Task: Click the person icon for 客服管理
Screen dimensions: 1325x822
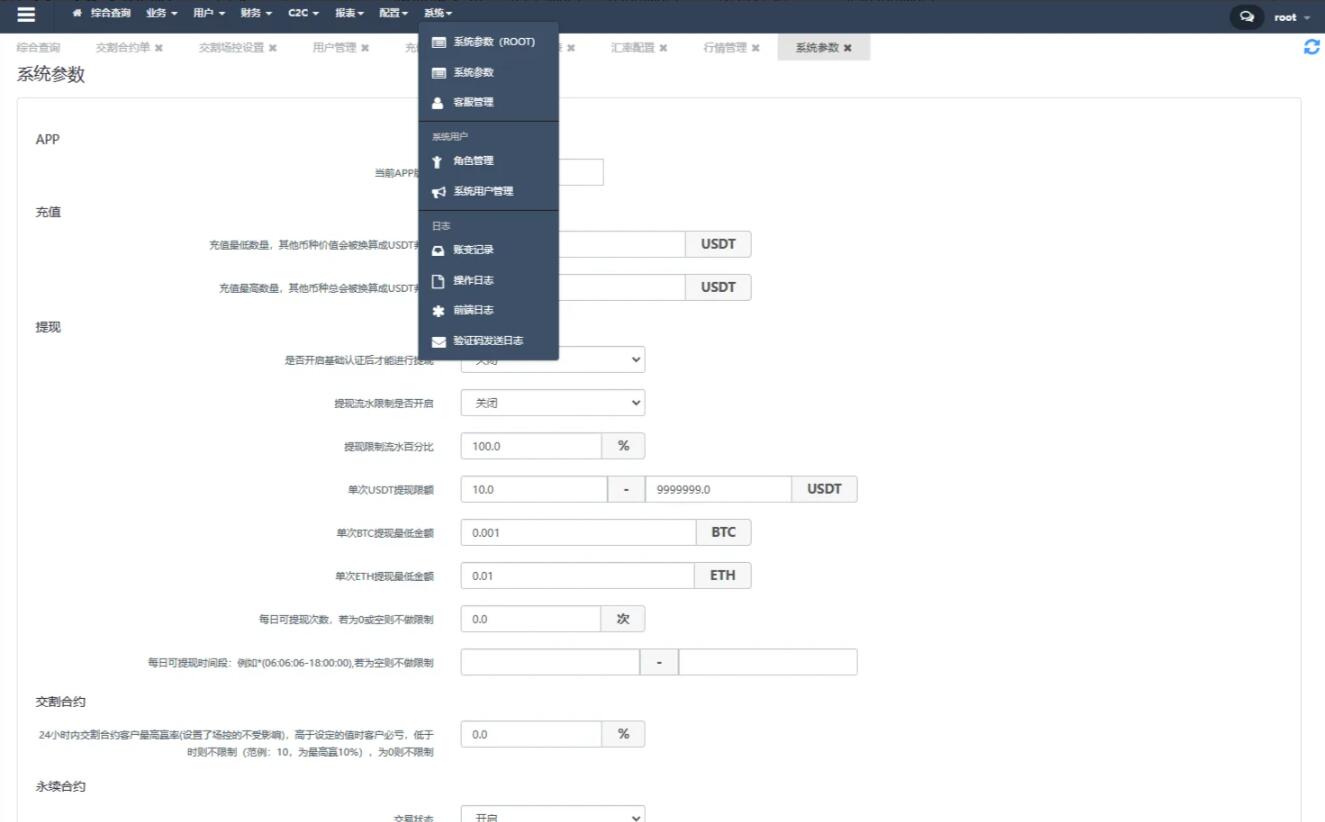Action: pyautogui.click(x=438, y=103)
